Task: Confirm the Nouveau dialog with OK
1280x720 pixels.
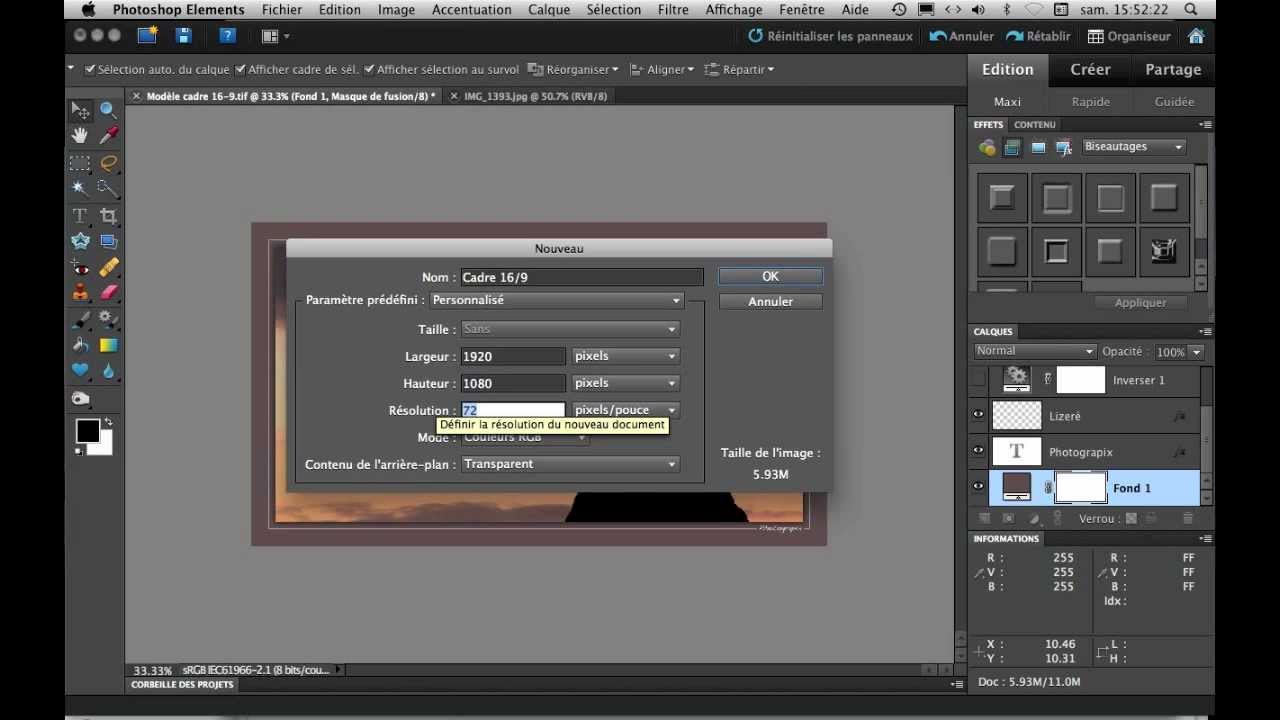Action: [x=770, y=276]
